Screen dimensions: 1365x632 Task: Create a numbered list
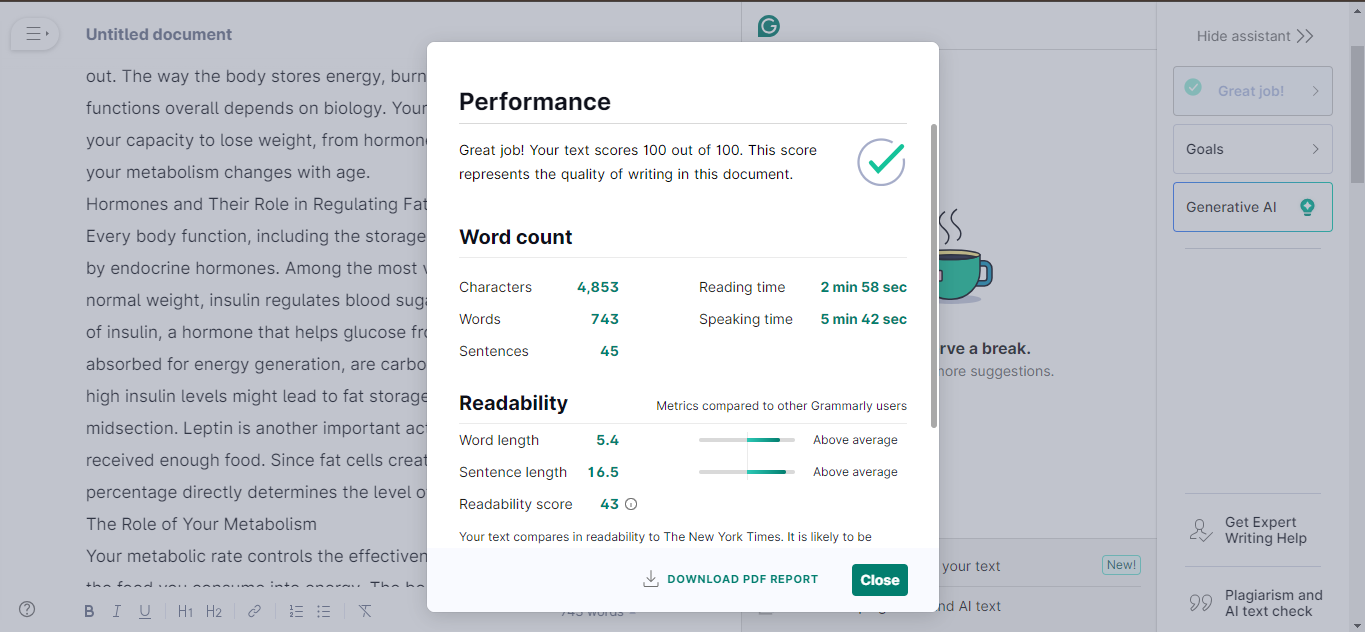point(296,611)
